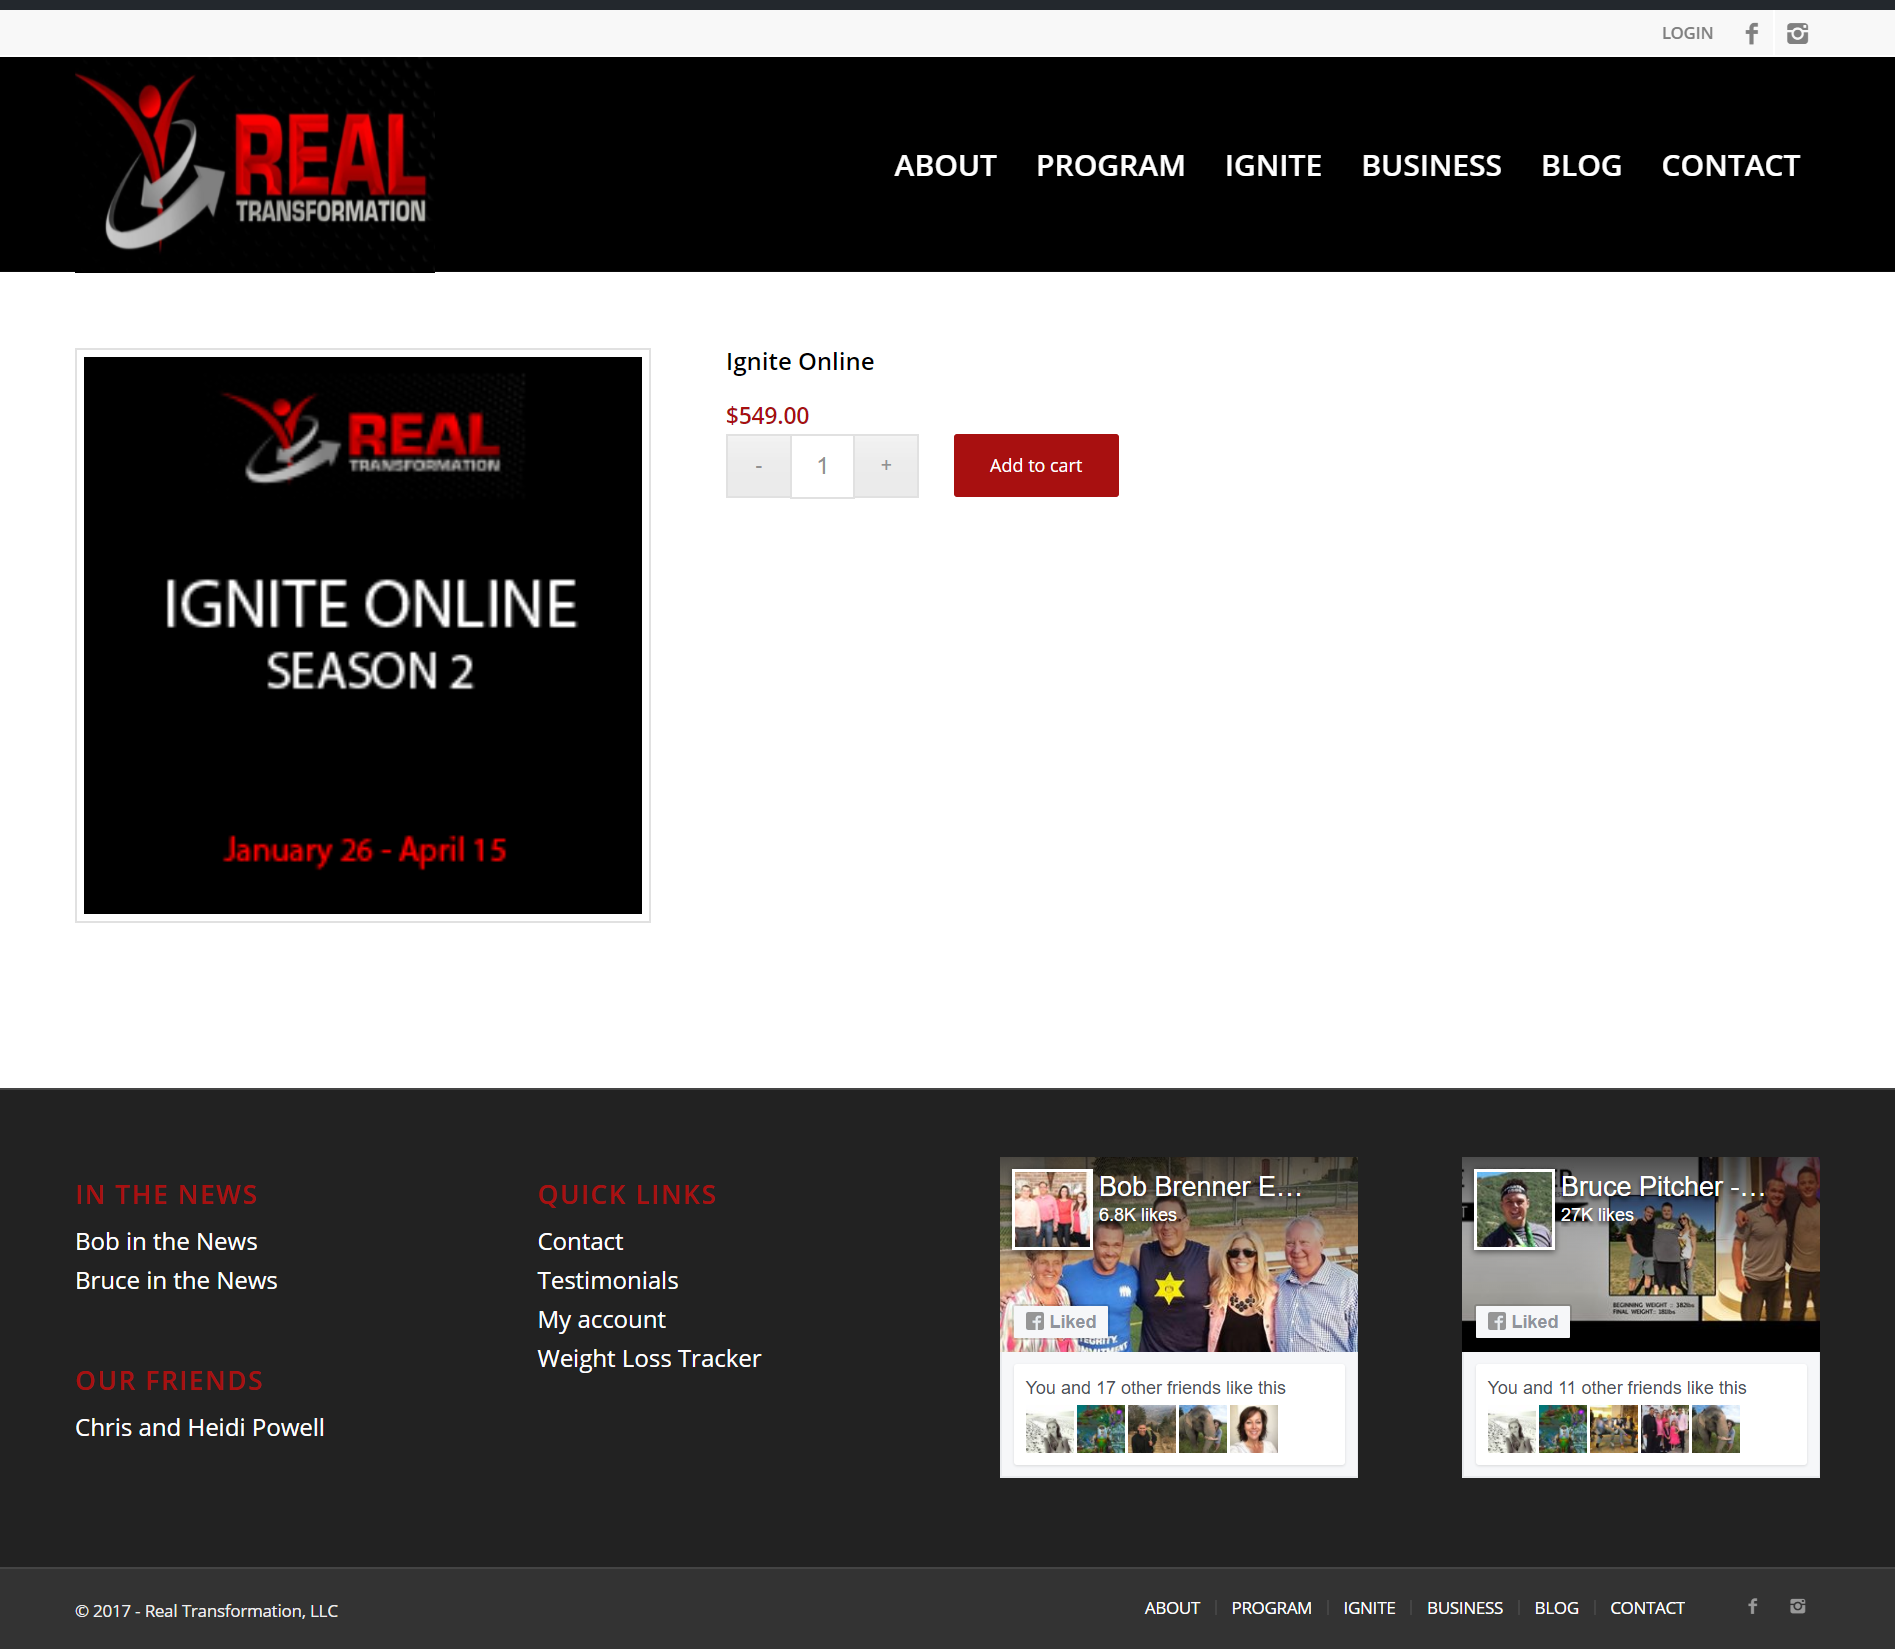Open the Ignite Online Season 2 product image
Viewport: 1895px width, 1649px height.
coord(363,636)
